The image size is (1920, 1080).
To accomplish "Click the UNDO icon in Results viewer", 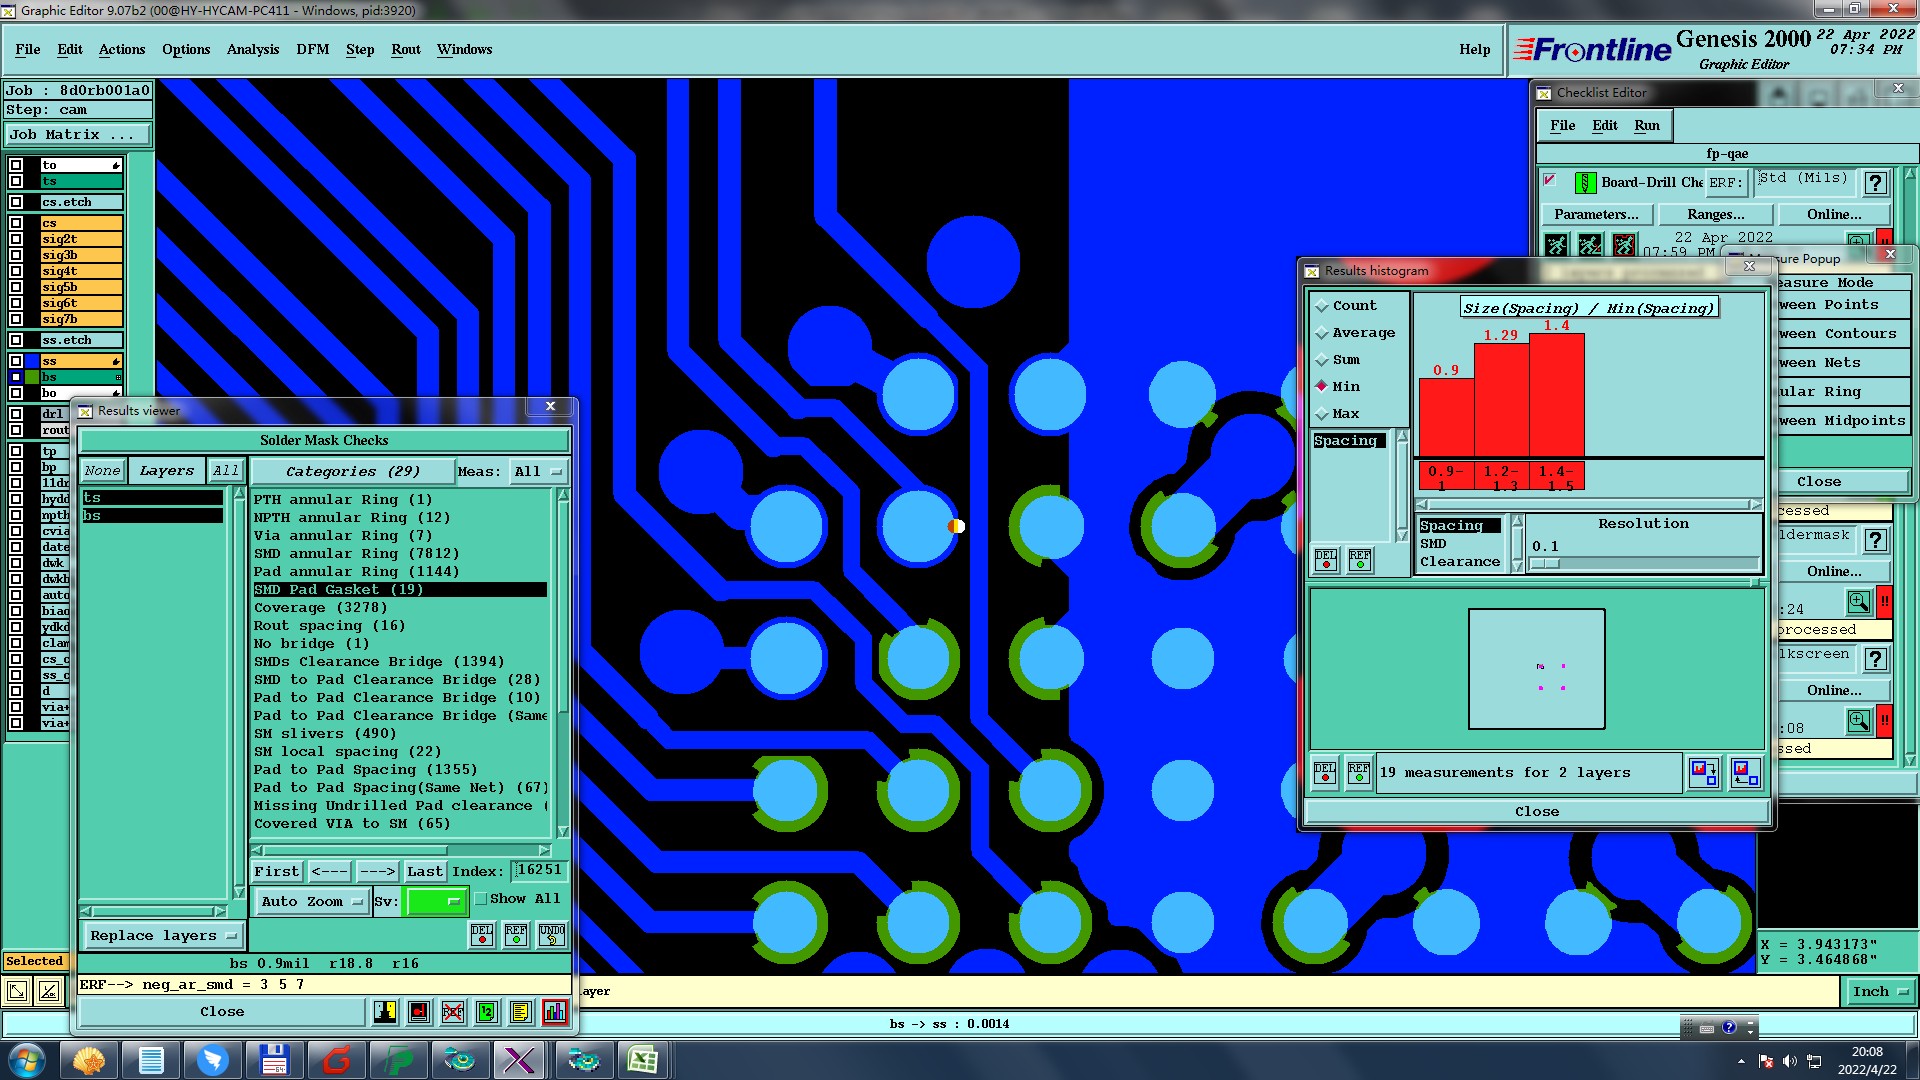I will (x=552, y=935).
